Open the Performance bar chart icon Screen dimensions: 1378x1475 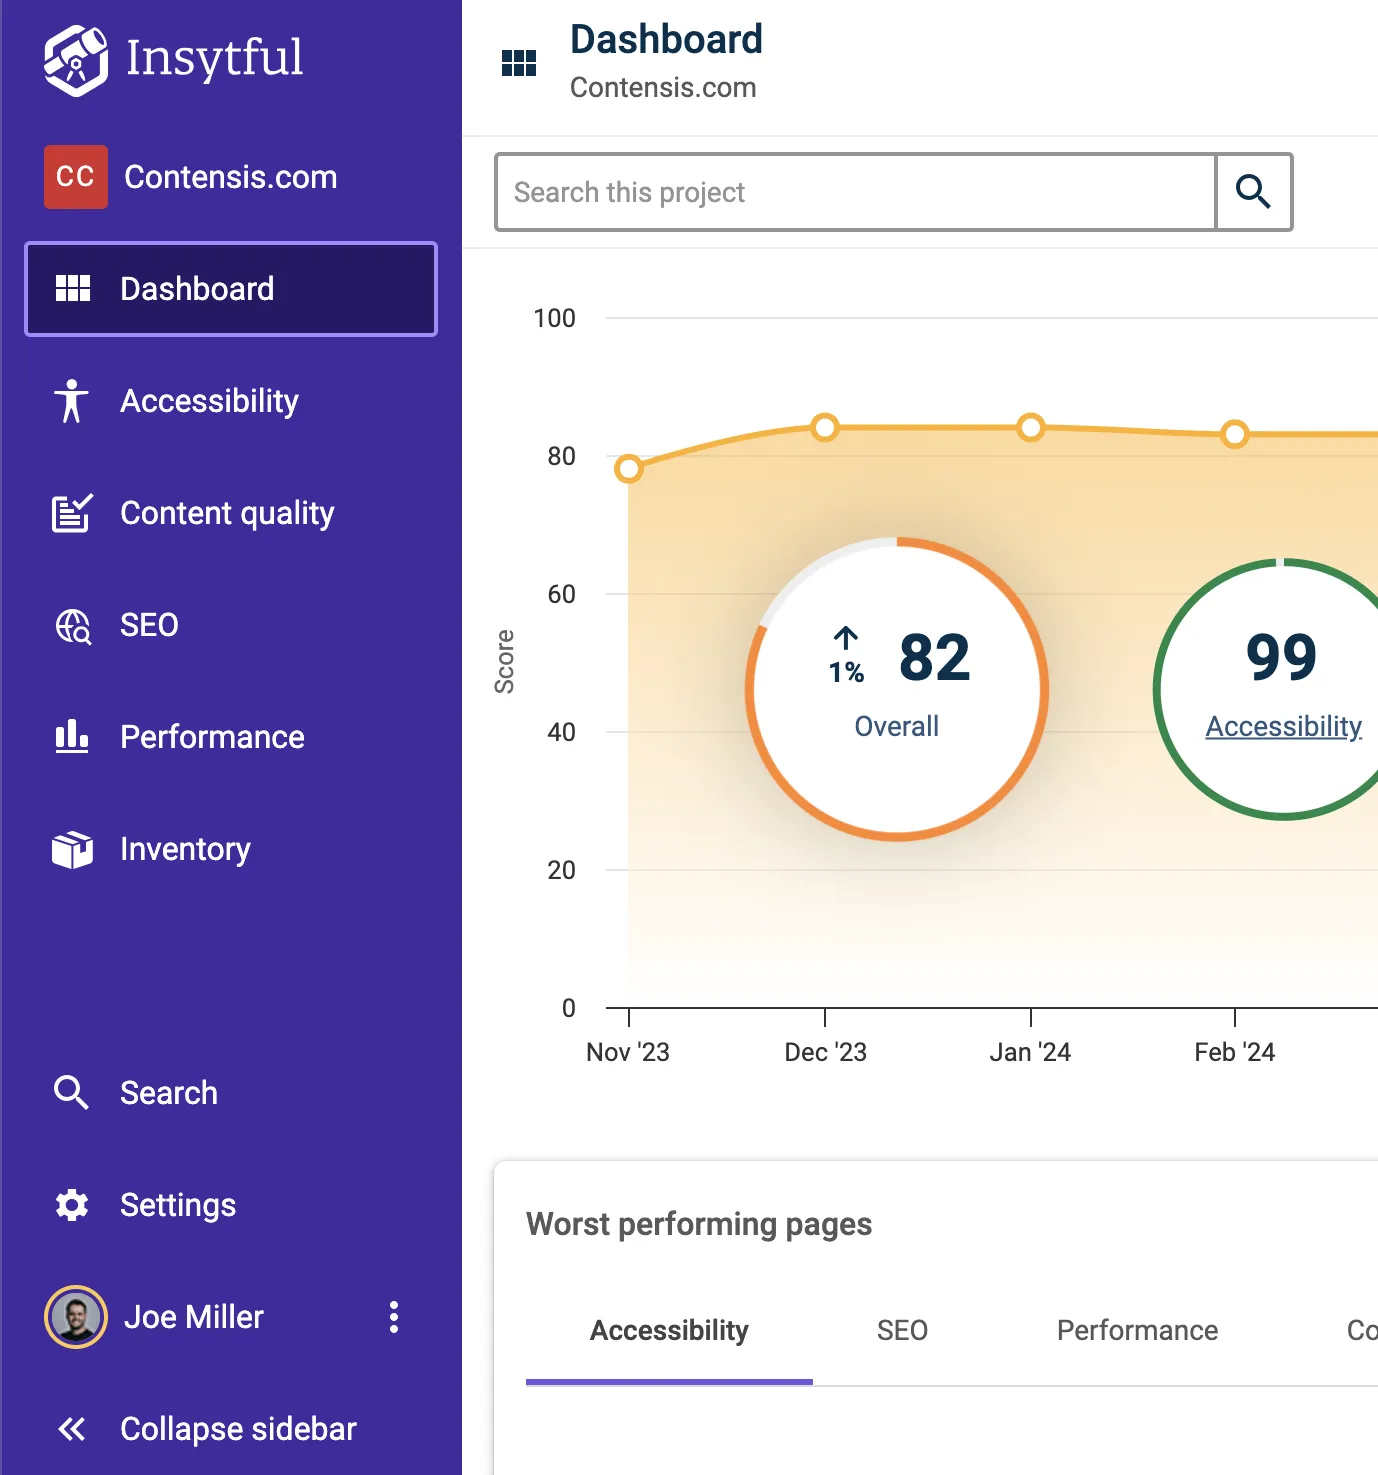tap(72, 737)
